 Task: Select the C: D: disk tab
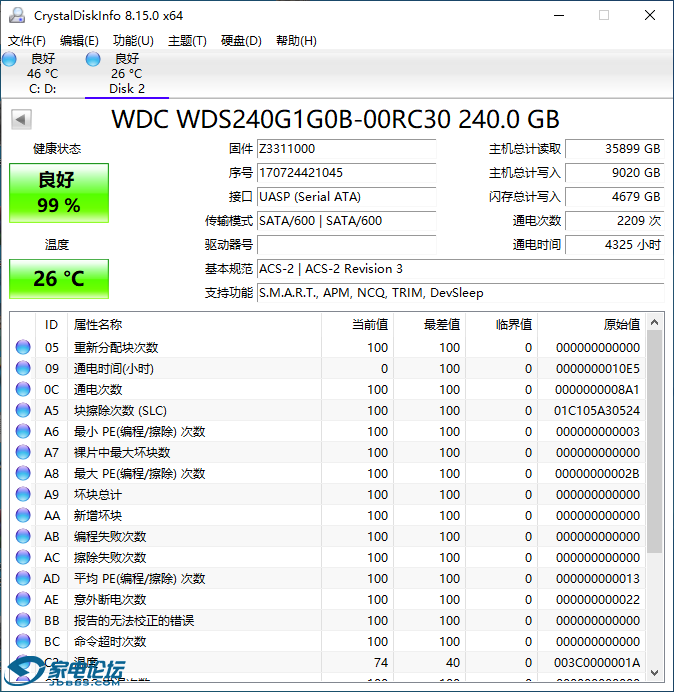(x=42, y=74)
